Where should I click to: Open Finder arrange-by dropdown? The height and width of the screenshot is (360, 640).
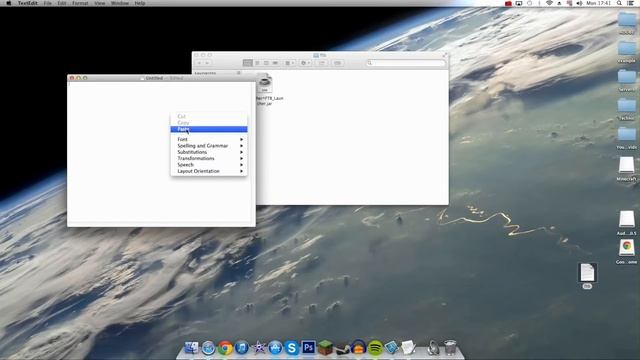[x=290, y=63]
